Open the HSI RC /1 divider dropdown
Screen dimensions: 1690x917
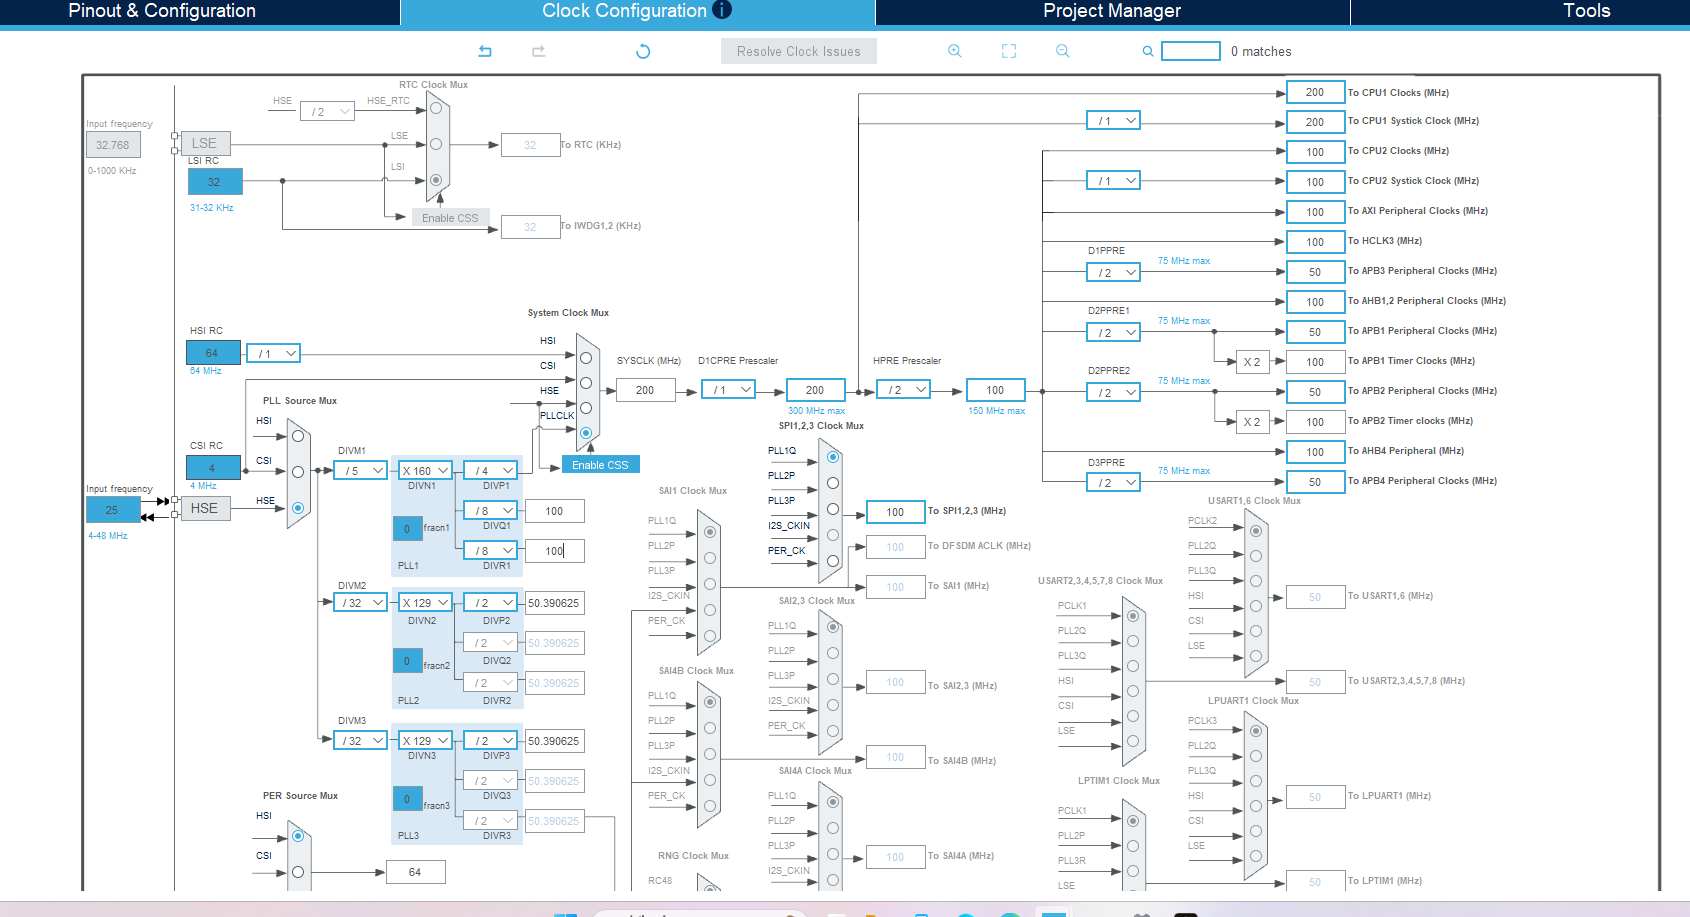pyautogui.click(x=273, y=353)
